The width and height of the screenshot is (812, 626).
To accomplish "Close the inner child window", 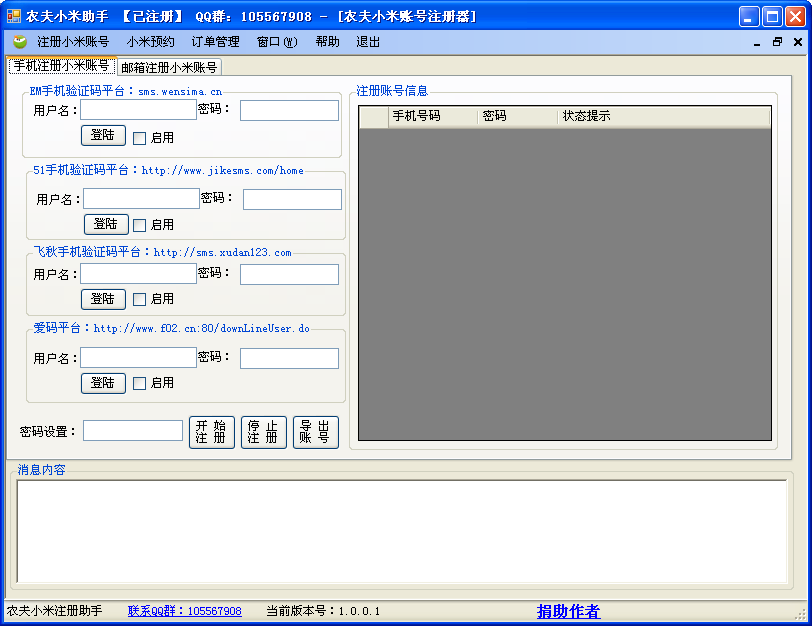I will pos(798,42).
